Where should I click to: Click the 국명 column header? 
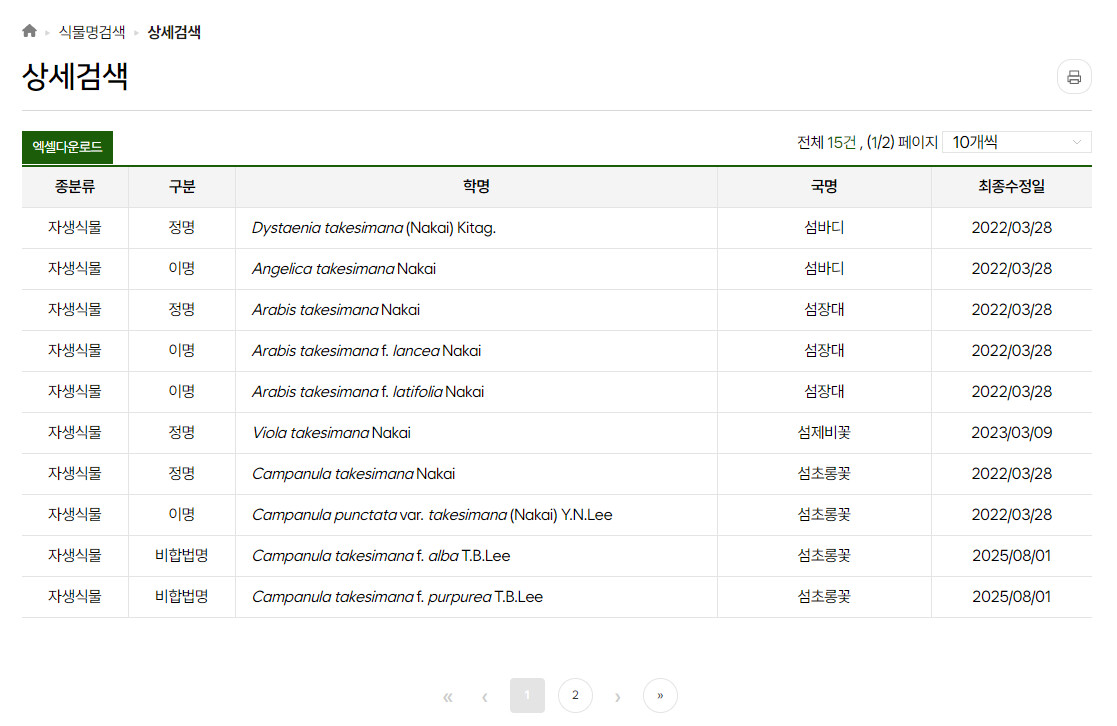pos(823,187)
